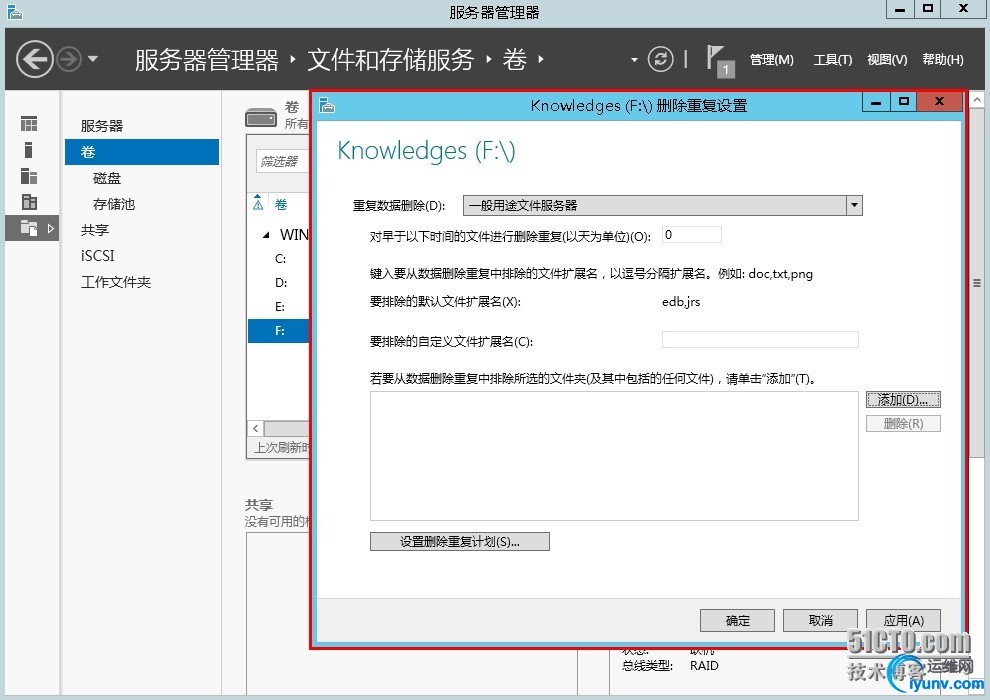
Task: Click the disk drive icon beside 卷 heading
Action: pyautogui.click(x=261, y=118)
